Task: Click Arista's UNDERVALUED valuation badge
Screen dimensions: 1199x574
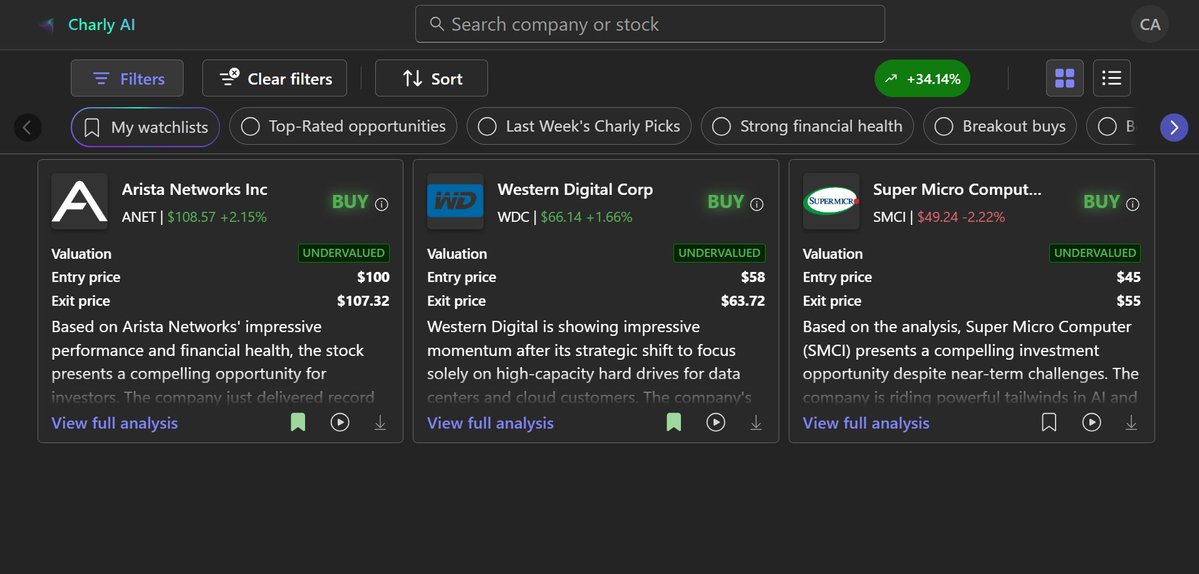Action: tap(344, 253)
